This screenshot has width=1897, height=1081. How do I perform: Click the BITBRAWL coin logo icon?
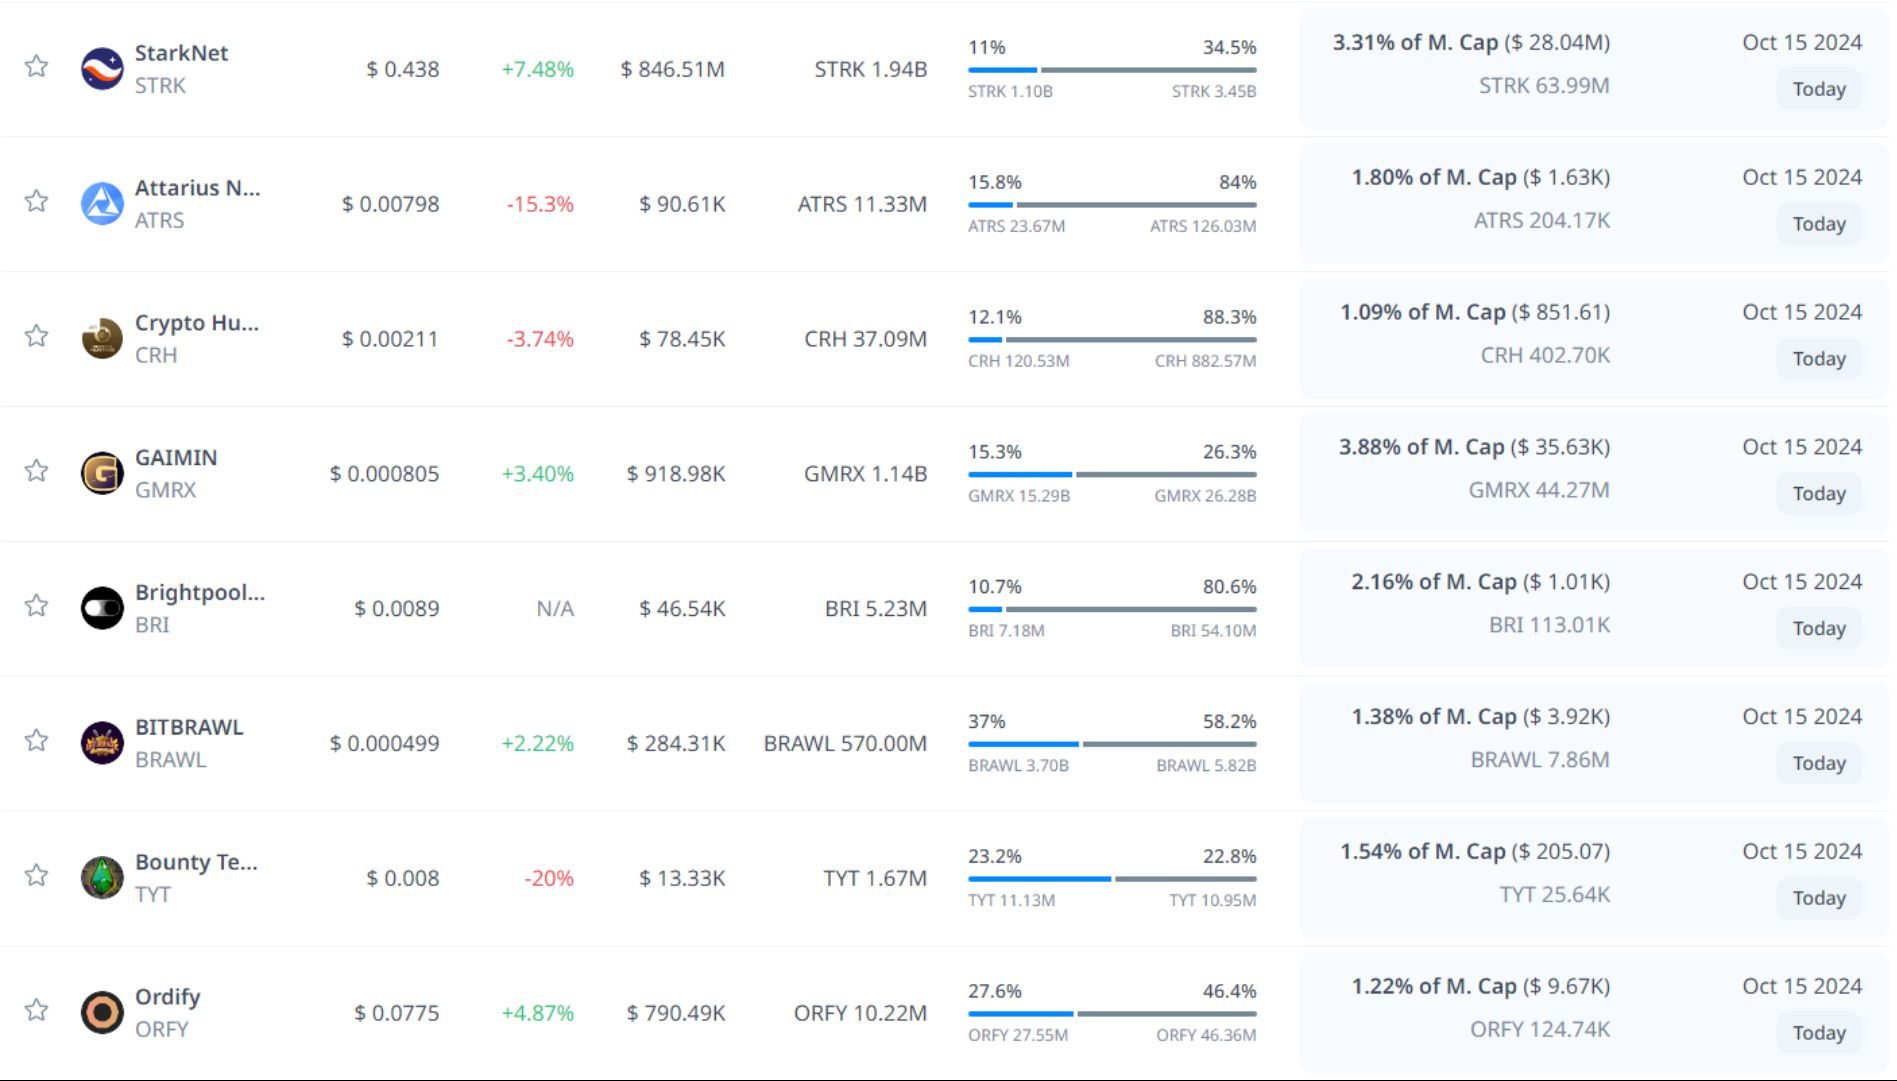102,743
